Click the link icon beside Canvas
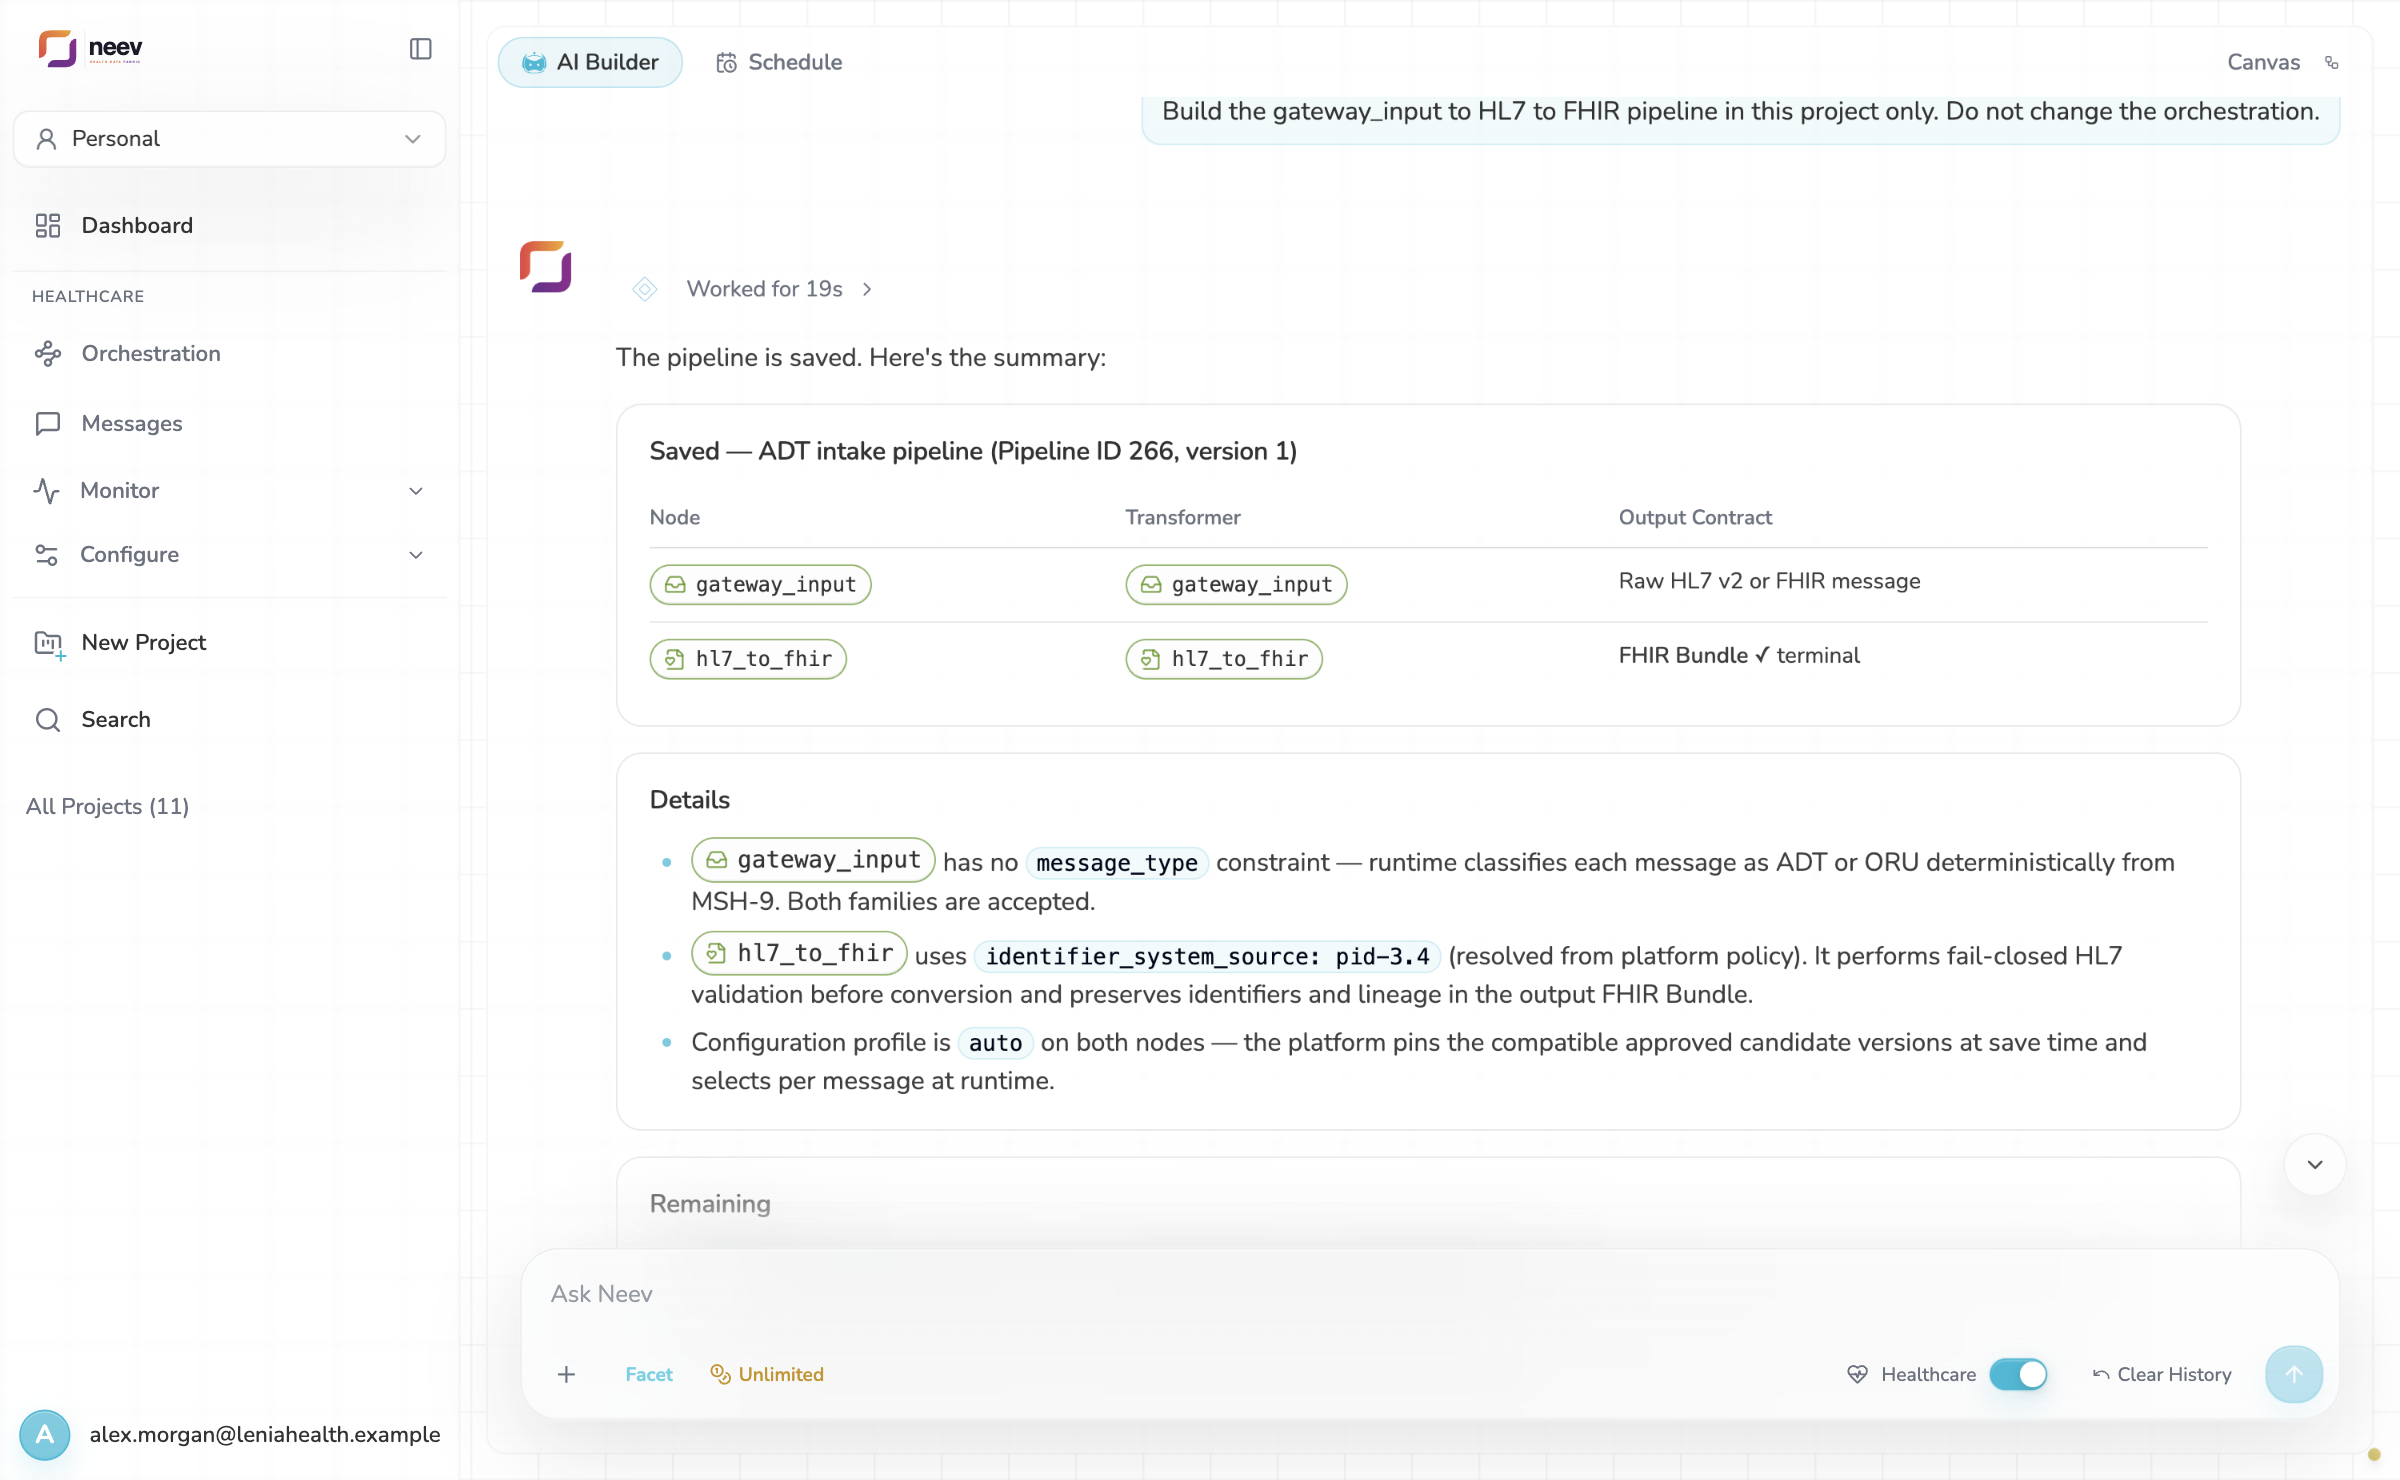This screenshot has width=2400, height=1480. click(2331, 62)
